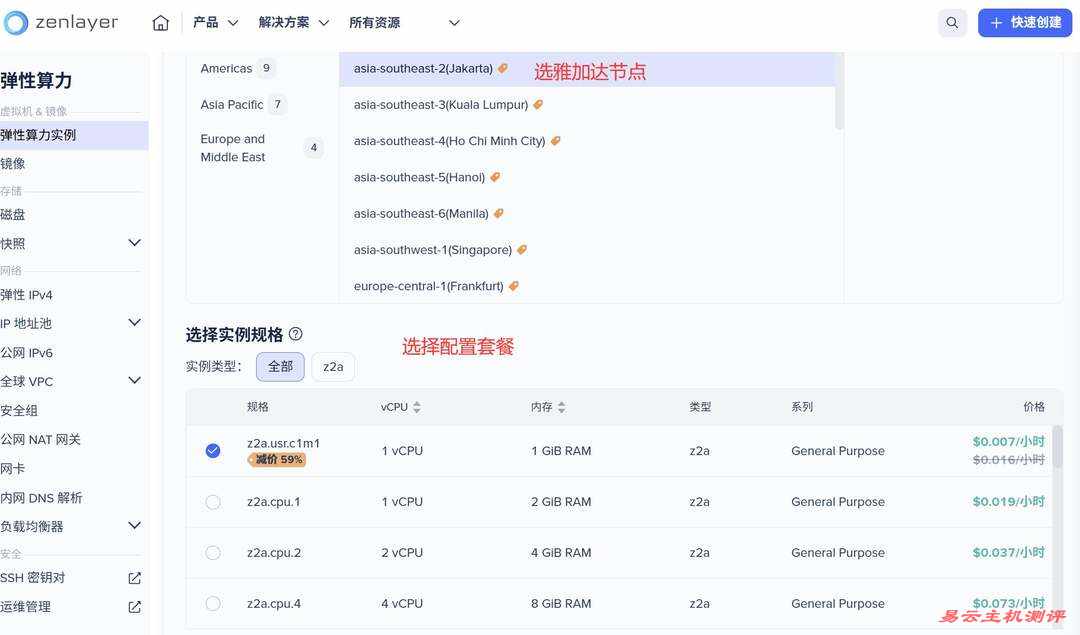Image resolution: width=1080 pixels, height=635 pixels.
Task: Open the 解决方案 menu
Action: pyautogui.click(x=283, y=20)
